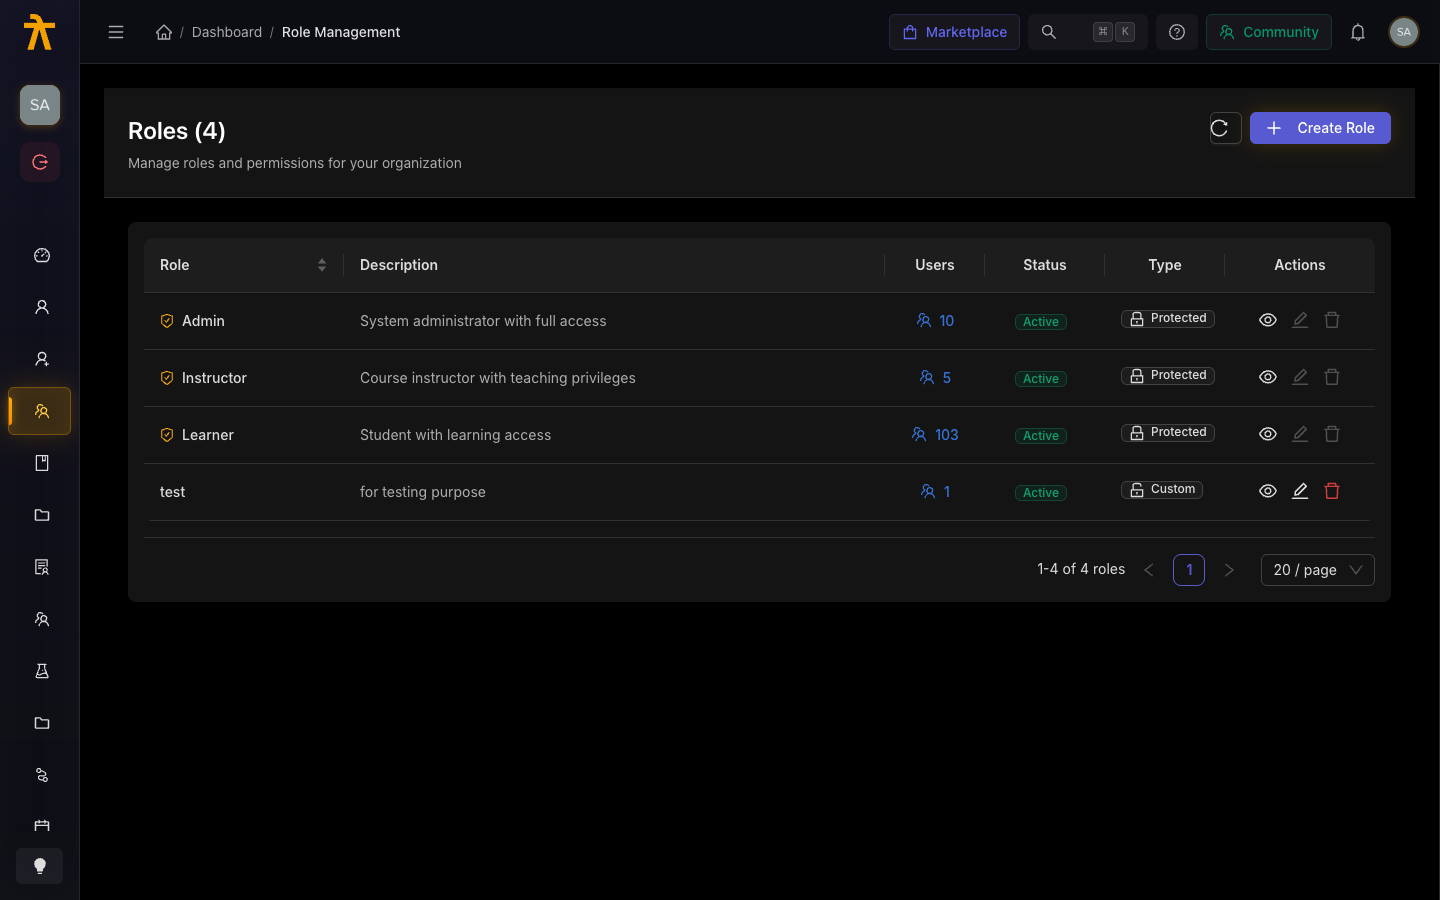The height and width of the screenshot is (900, 1440).
Task: View the Admin role details eye icon
Action: pos(1268,320)
